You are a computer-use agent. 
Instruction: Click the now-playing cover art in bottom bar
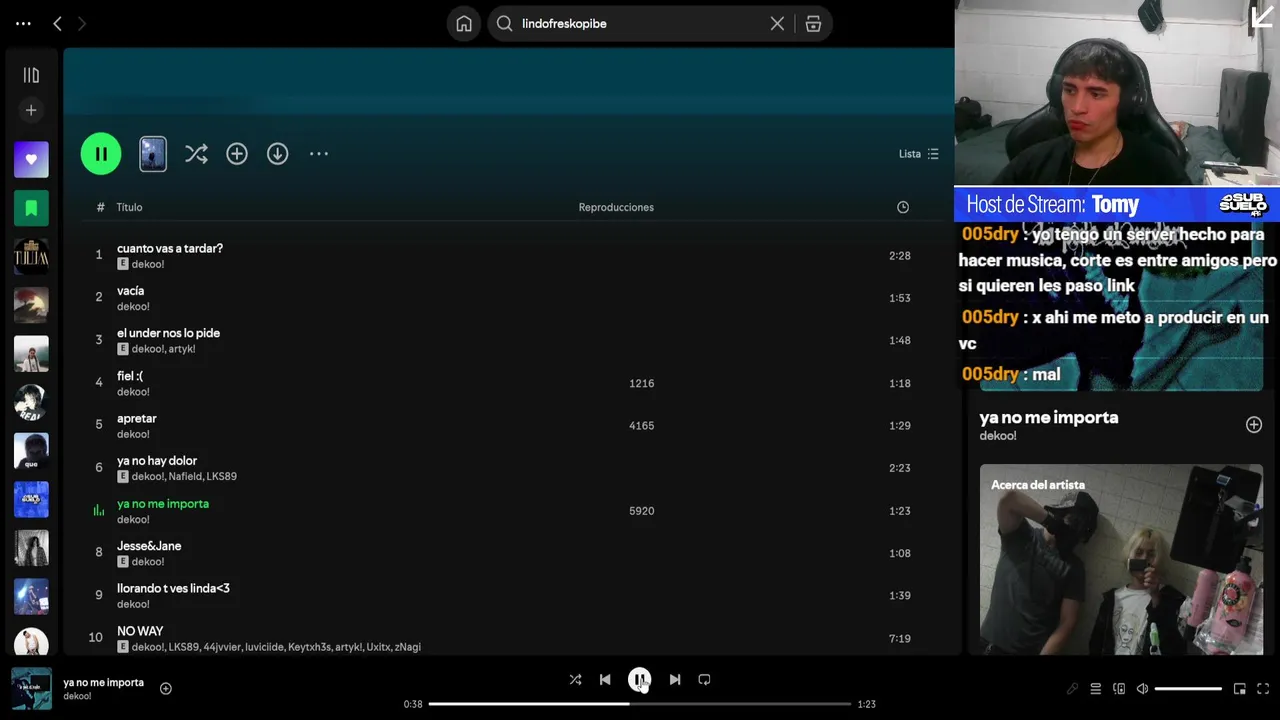pos(31,688)
